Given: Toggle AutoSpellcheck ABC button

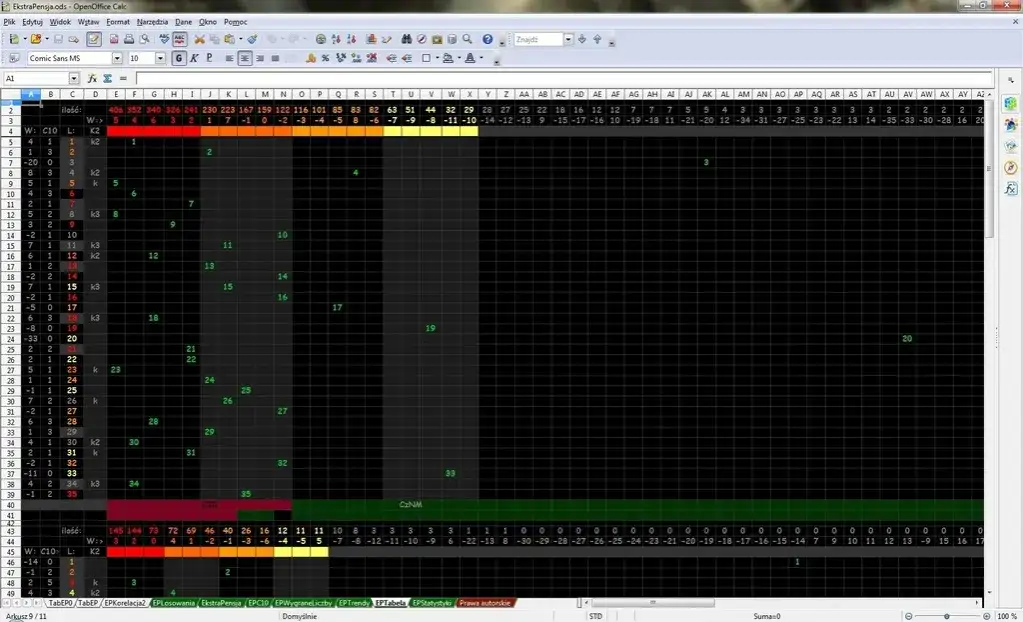Looking at the screenshot, I should click(179, 39).
